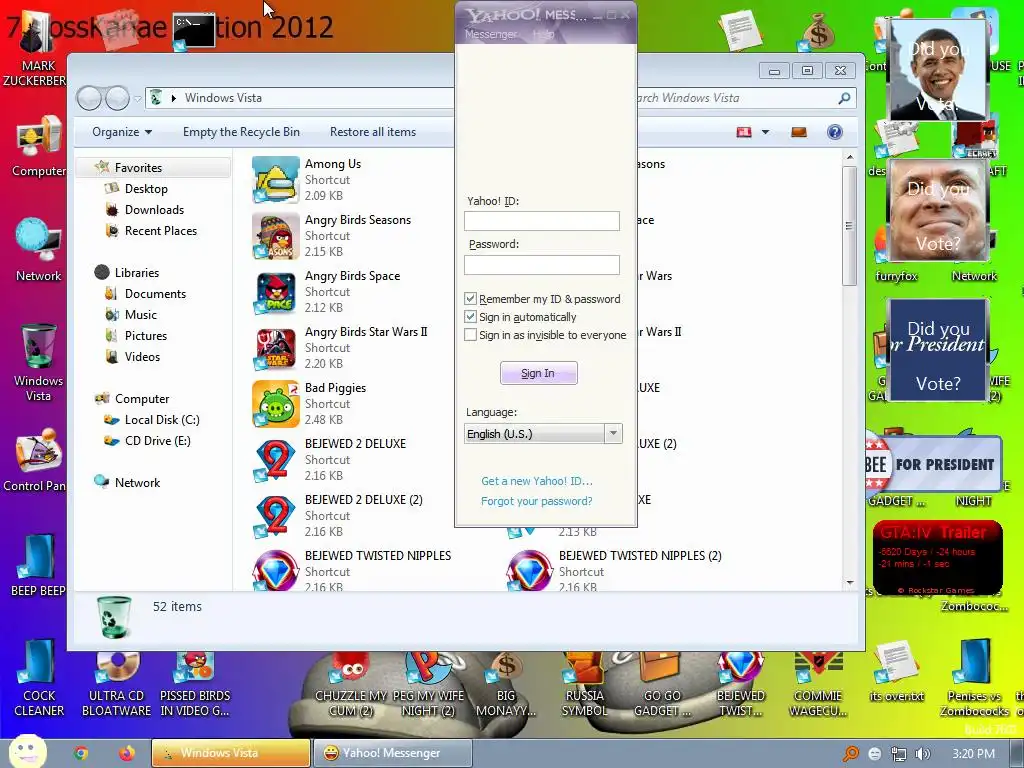The width and height of the screenshot is (1024, 768).
Task: Open the command prompt icon on desktop
Action: click(x=194, y=31)
